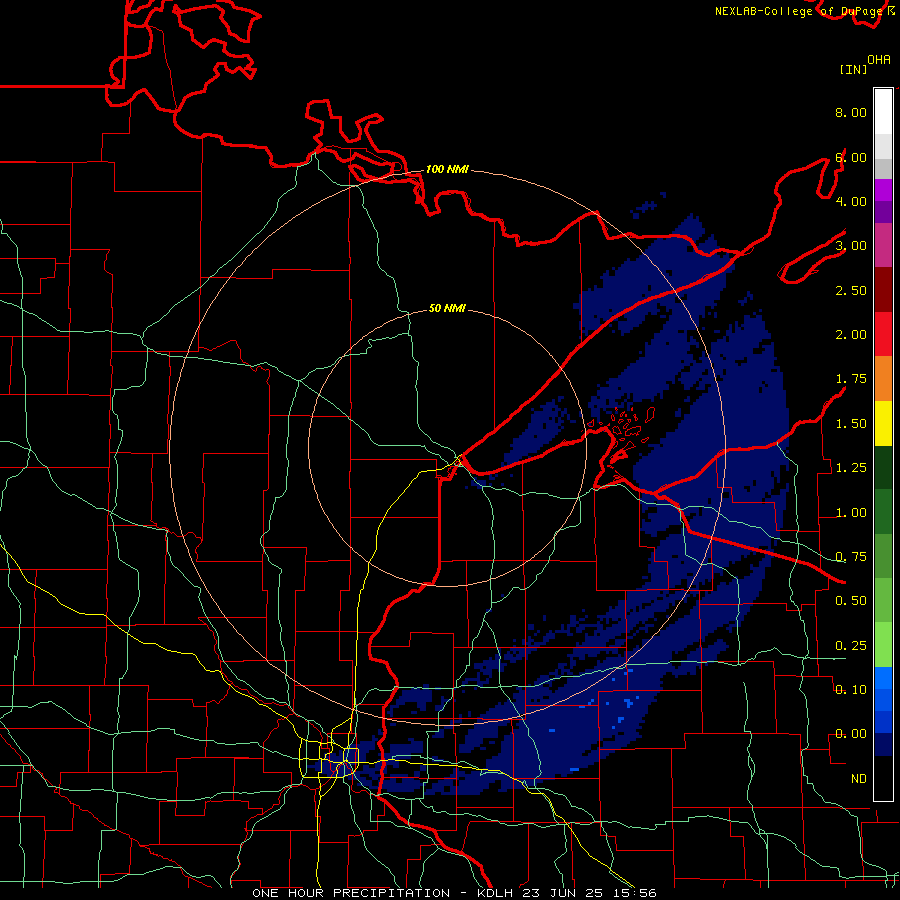900x900 pixels.
Task: Select the 0.00 legend value
Action: tap(851, 734)
